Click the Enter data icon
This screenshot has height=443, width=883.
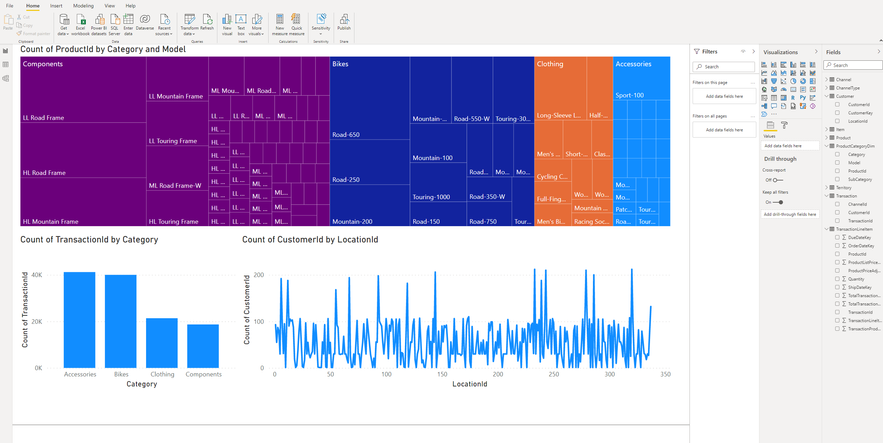pyautogui.click(x=128, y=19)
